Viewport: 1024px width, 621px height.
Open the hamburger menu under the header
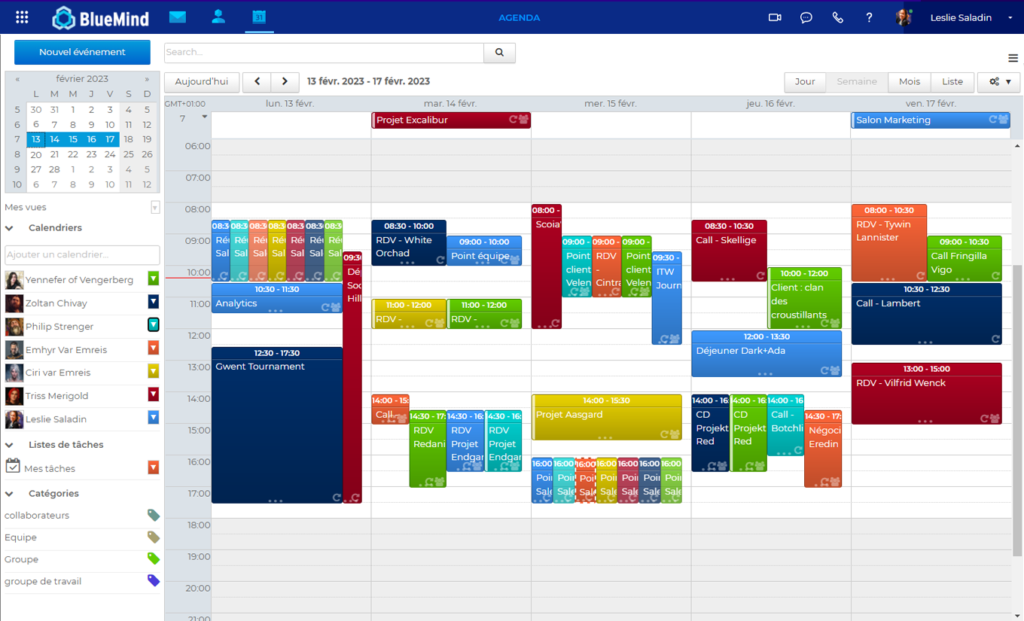[x=1013, y=58]
